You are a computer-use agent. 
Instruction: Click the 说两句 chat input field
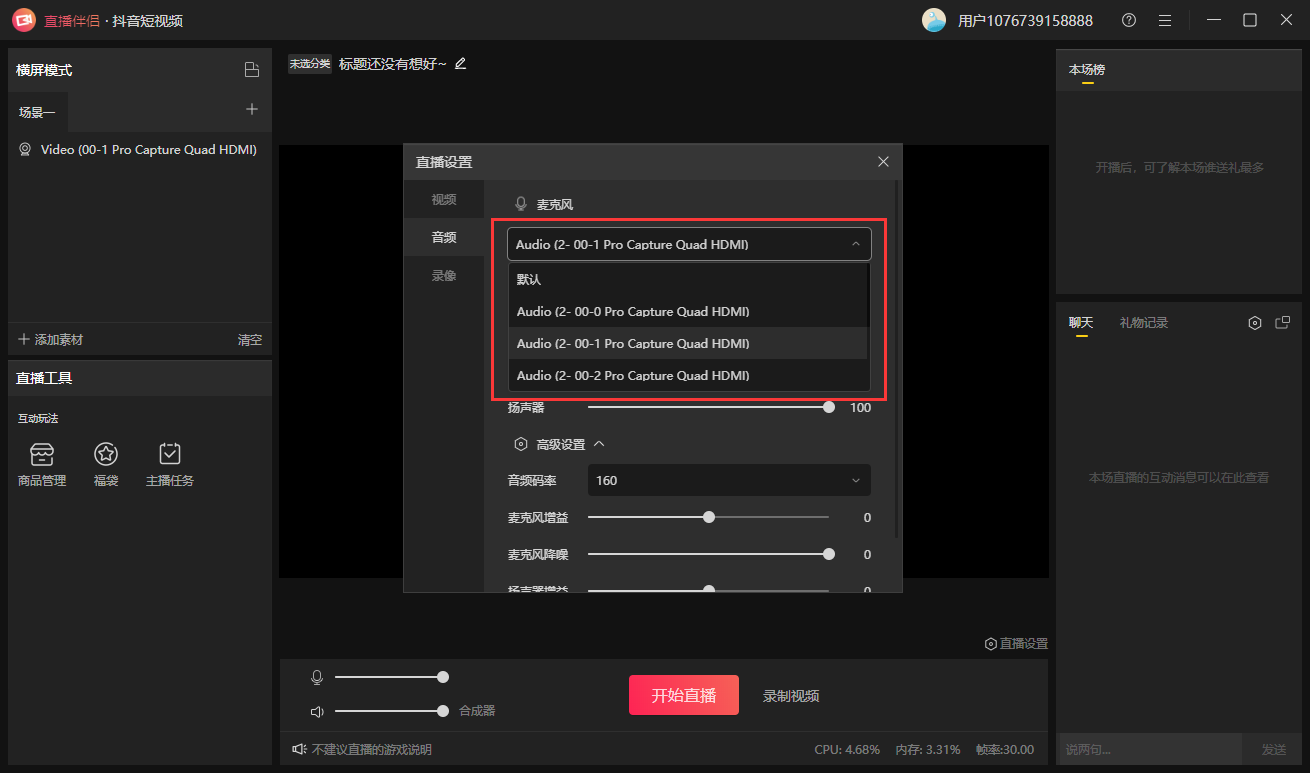click(1150, 749)
